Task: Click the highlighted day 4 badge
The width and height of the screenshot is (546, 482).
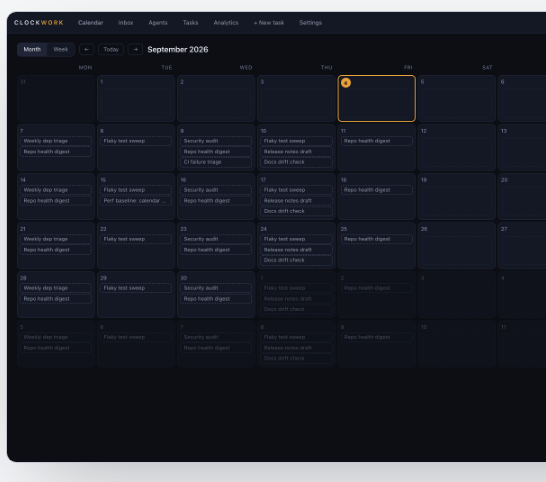Action: point(346,83)
